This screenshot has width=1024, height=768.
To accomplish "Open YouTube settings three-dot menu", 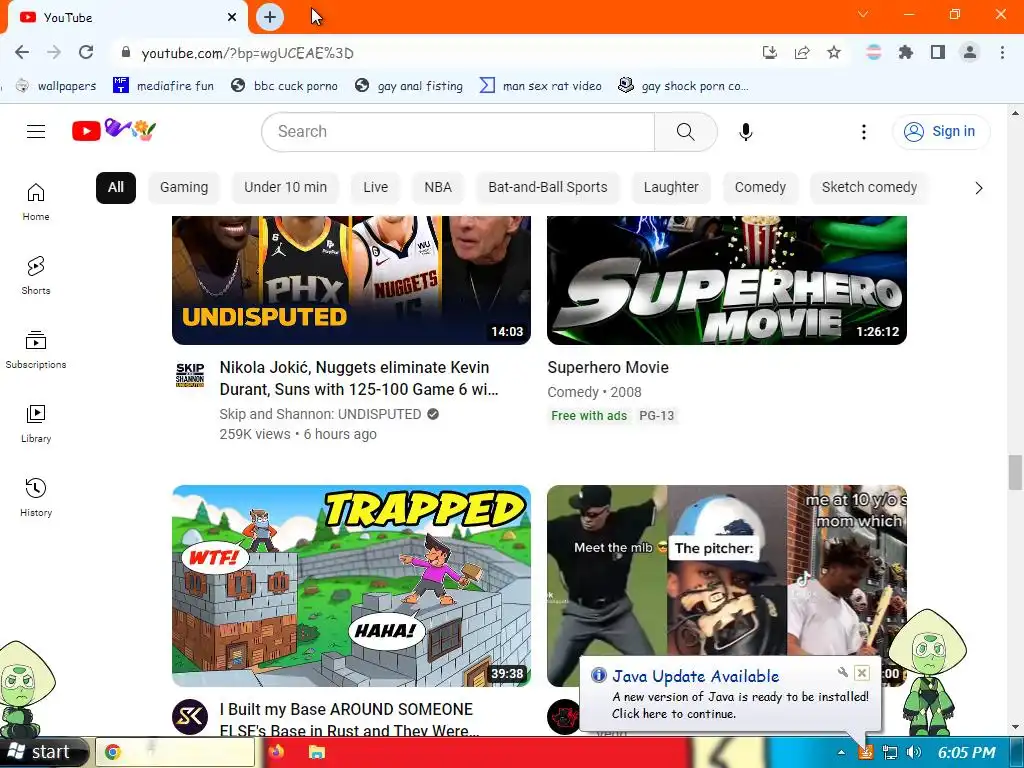I will (x=863, y=132).
